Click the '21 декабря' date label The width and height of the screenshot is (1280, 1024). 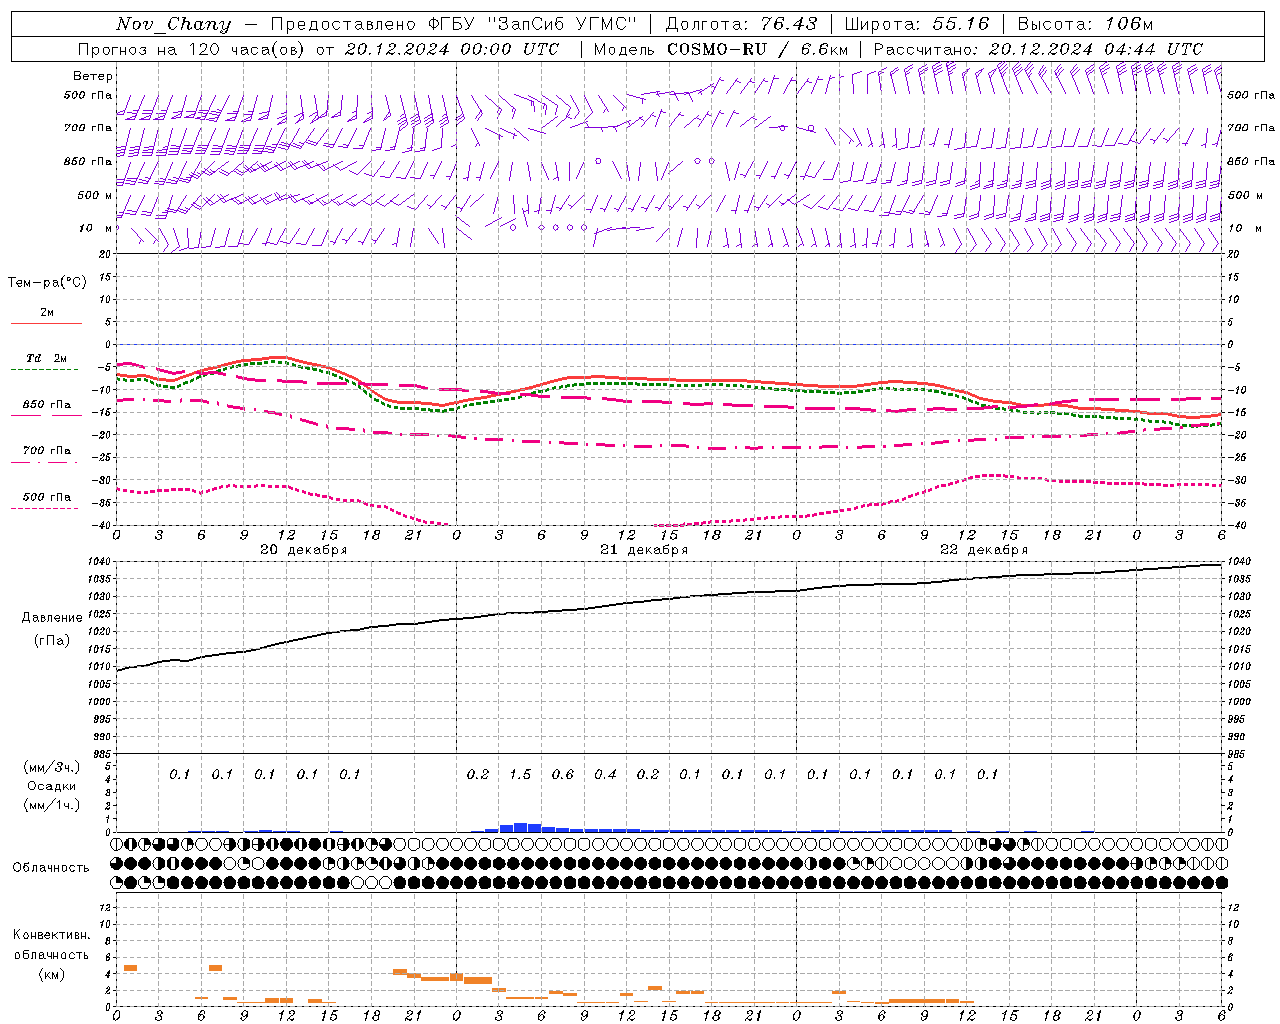(644, 550)
